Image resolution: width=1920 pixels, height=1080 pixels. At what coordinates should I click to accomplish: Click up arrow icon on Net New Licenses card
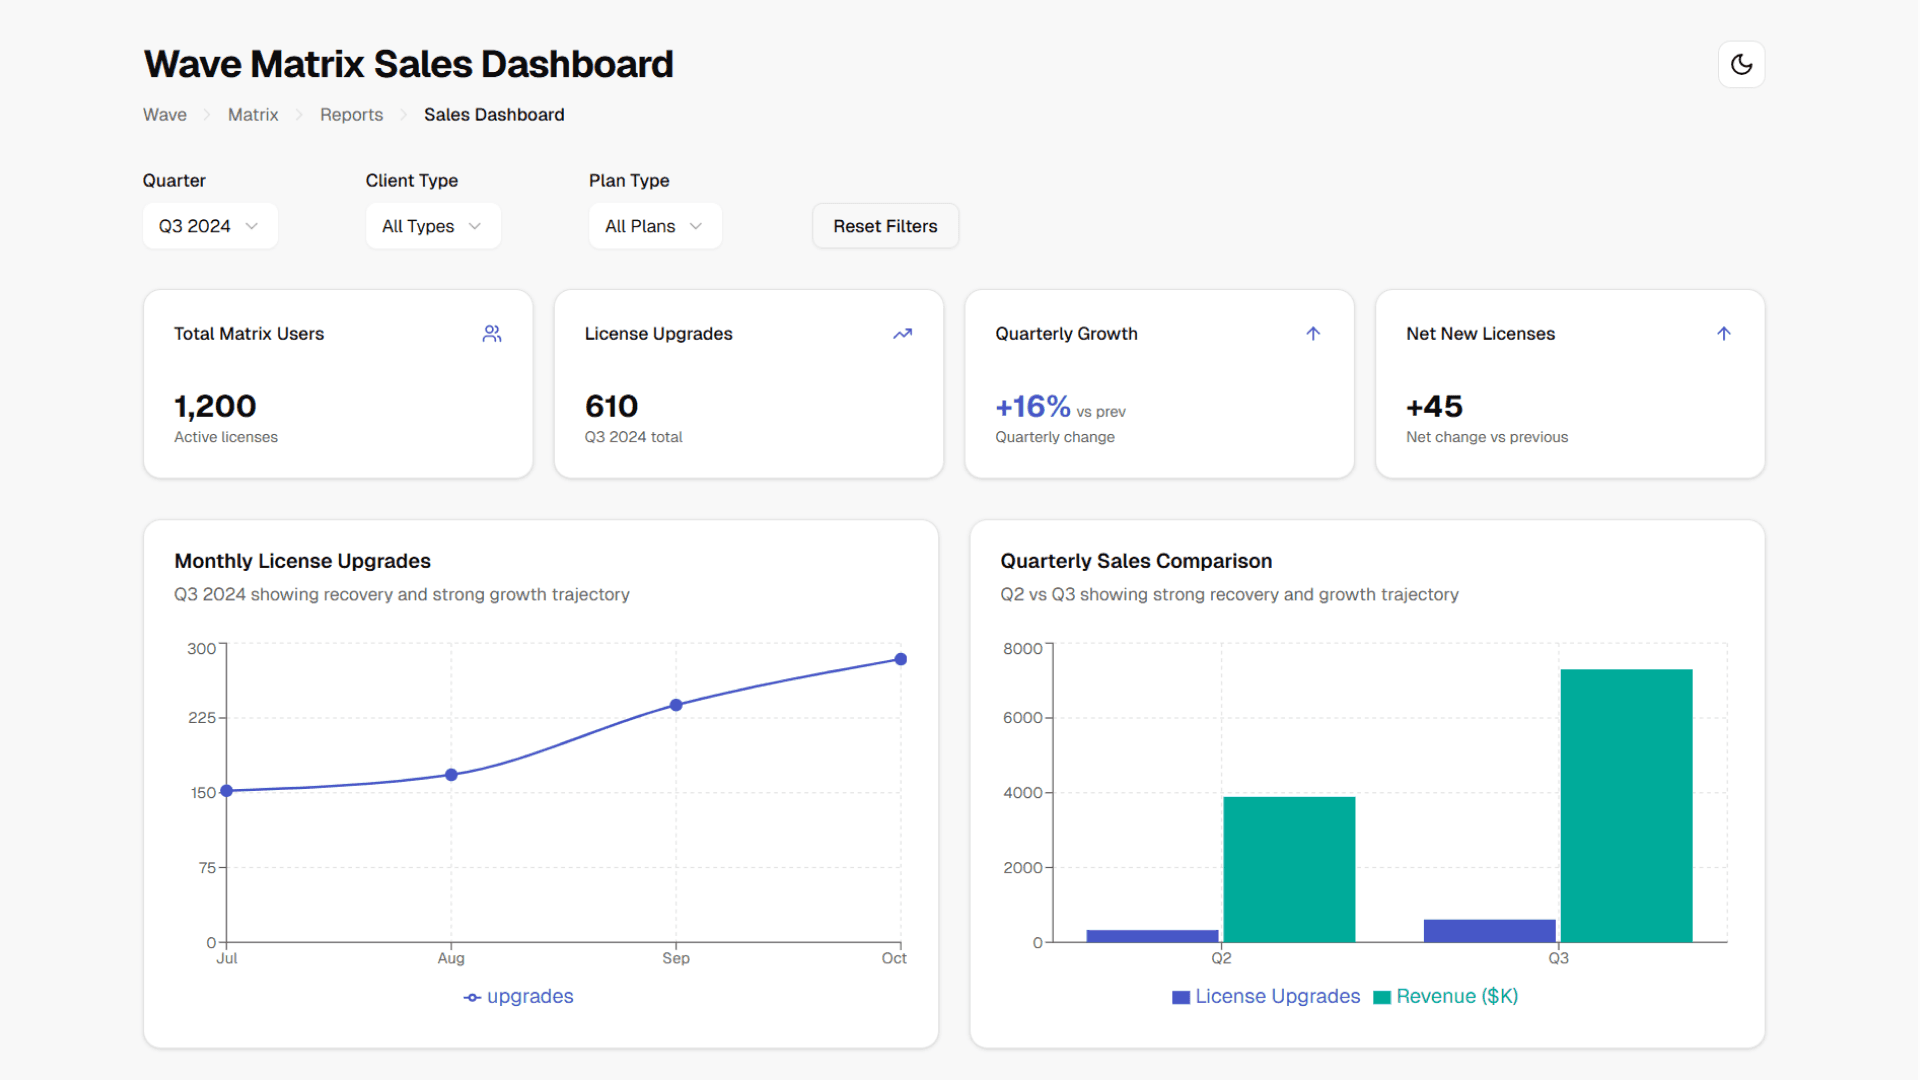(1723, 334)
